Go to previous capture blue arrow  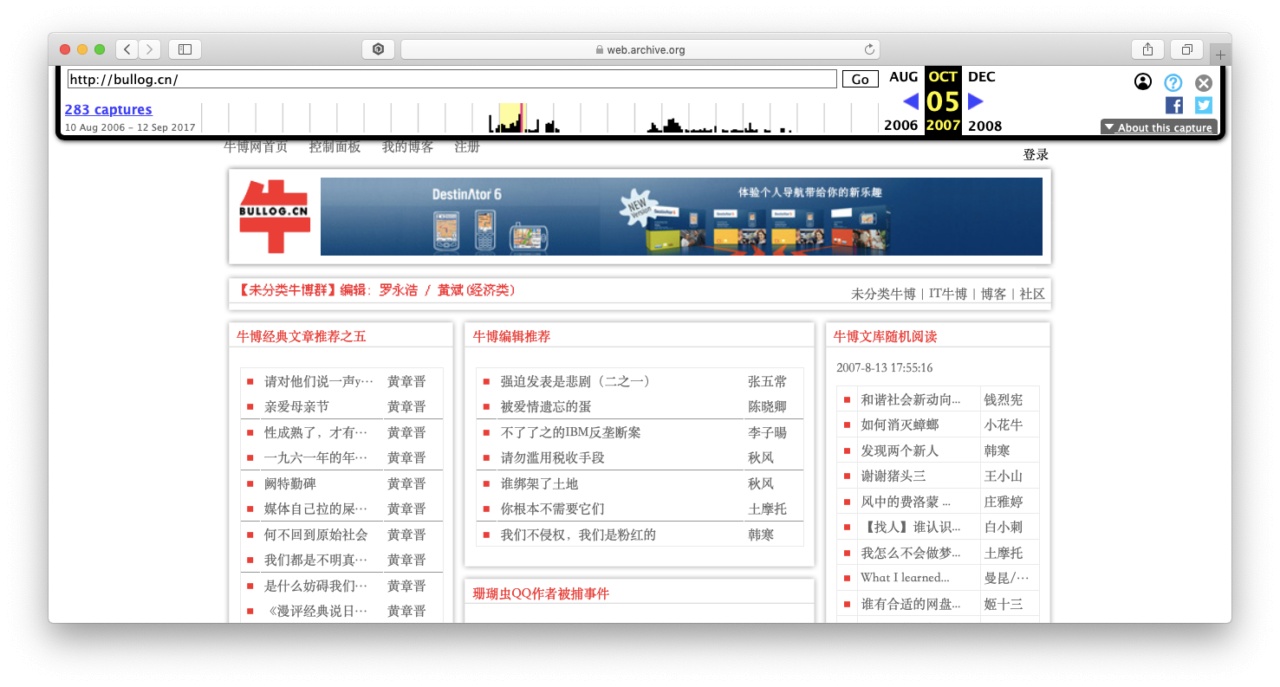point(910,101)
